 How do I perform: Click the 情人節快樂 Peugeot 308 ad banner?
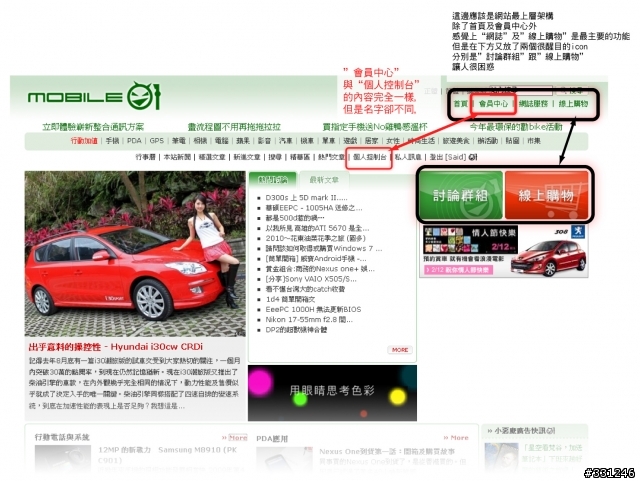tap(504, 251)
